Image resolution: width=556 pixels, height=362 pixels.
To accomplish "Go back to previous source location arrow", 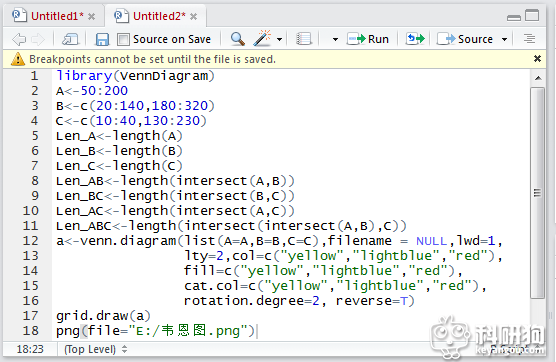I will [19, 39].
